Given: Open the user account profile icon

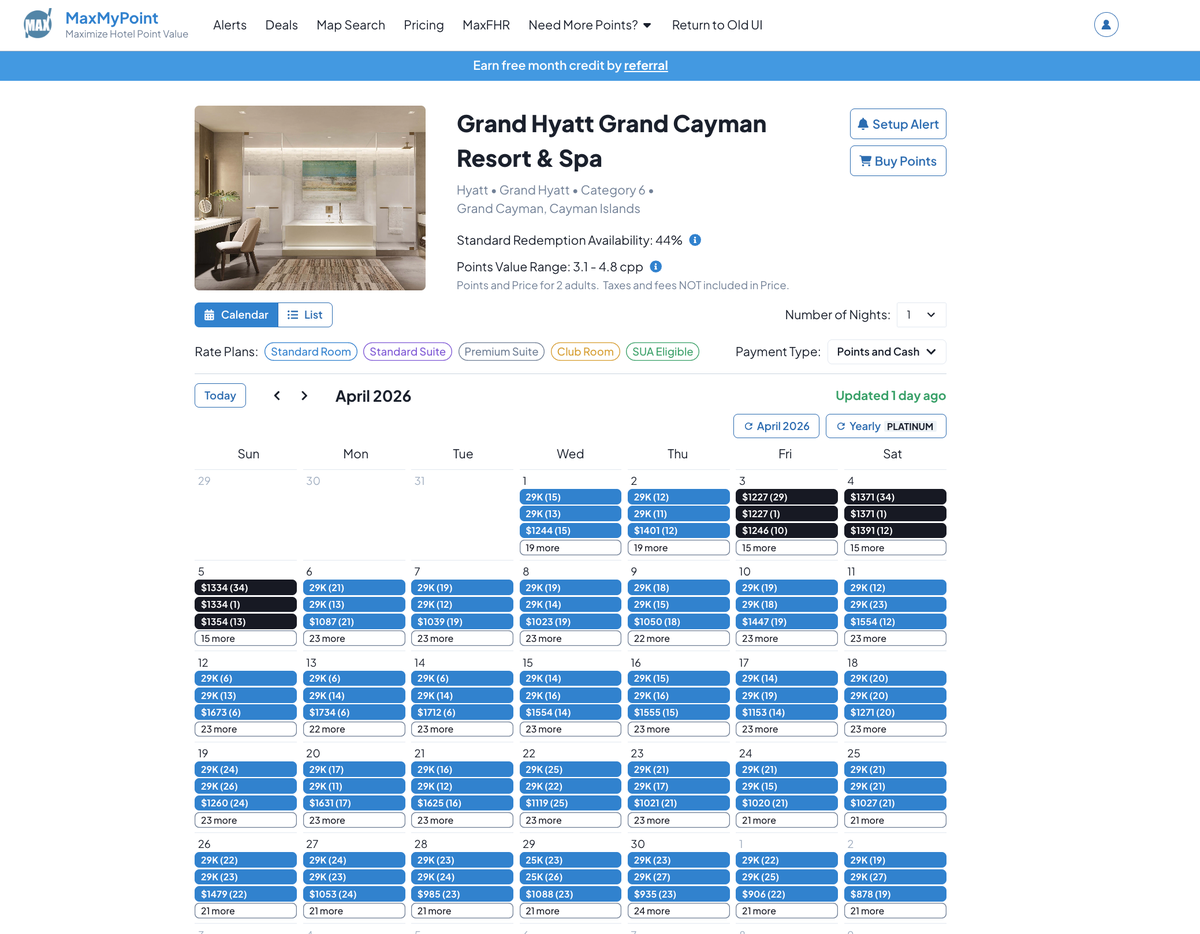Looking at the screenshot, I should pos(1106,25).
